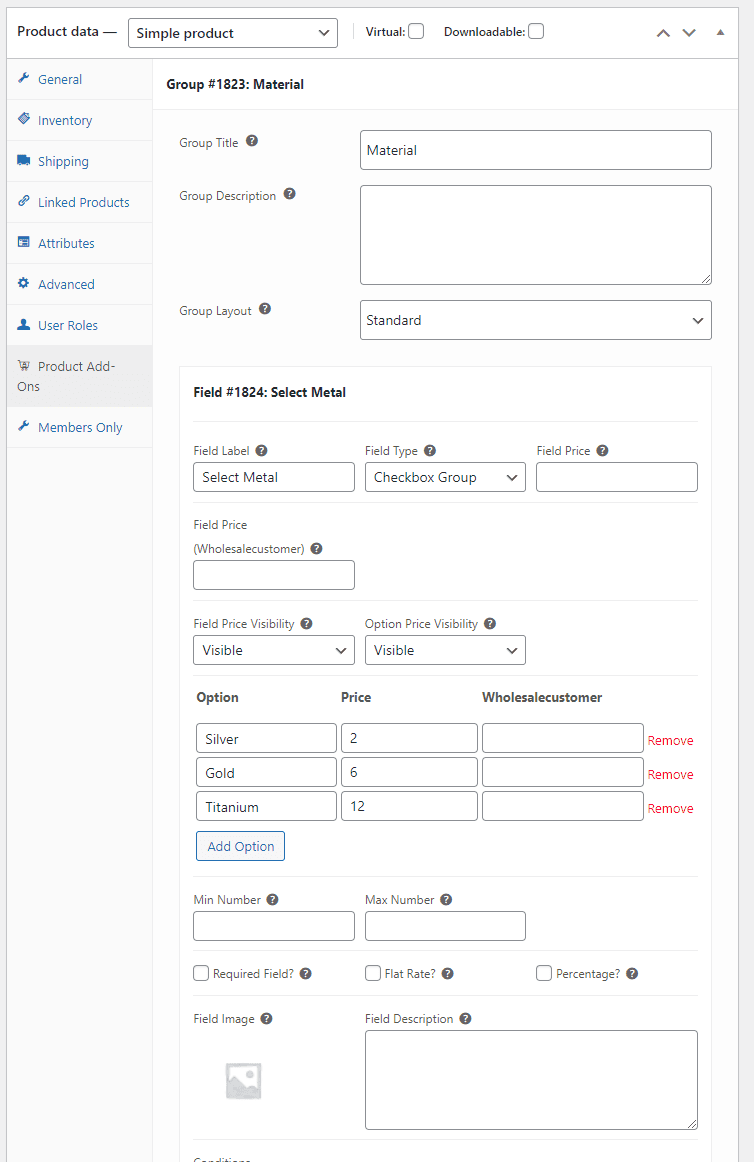
Task: Click the Silver option name field
Action: [266, 738]
